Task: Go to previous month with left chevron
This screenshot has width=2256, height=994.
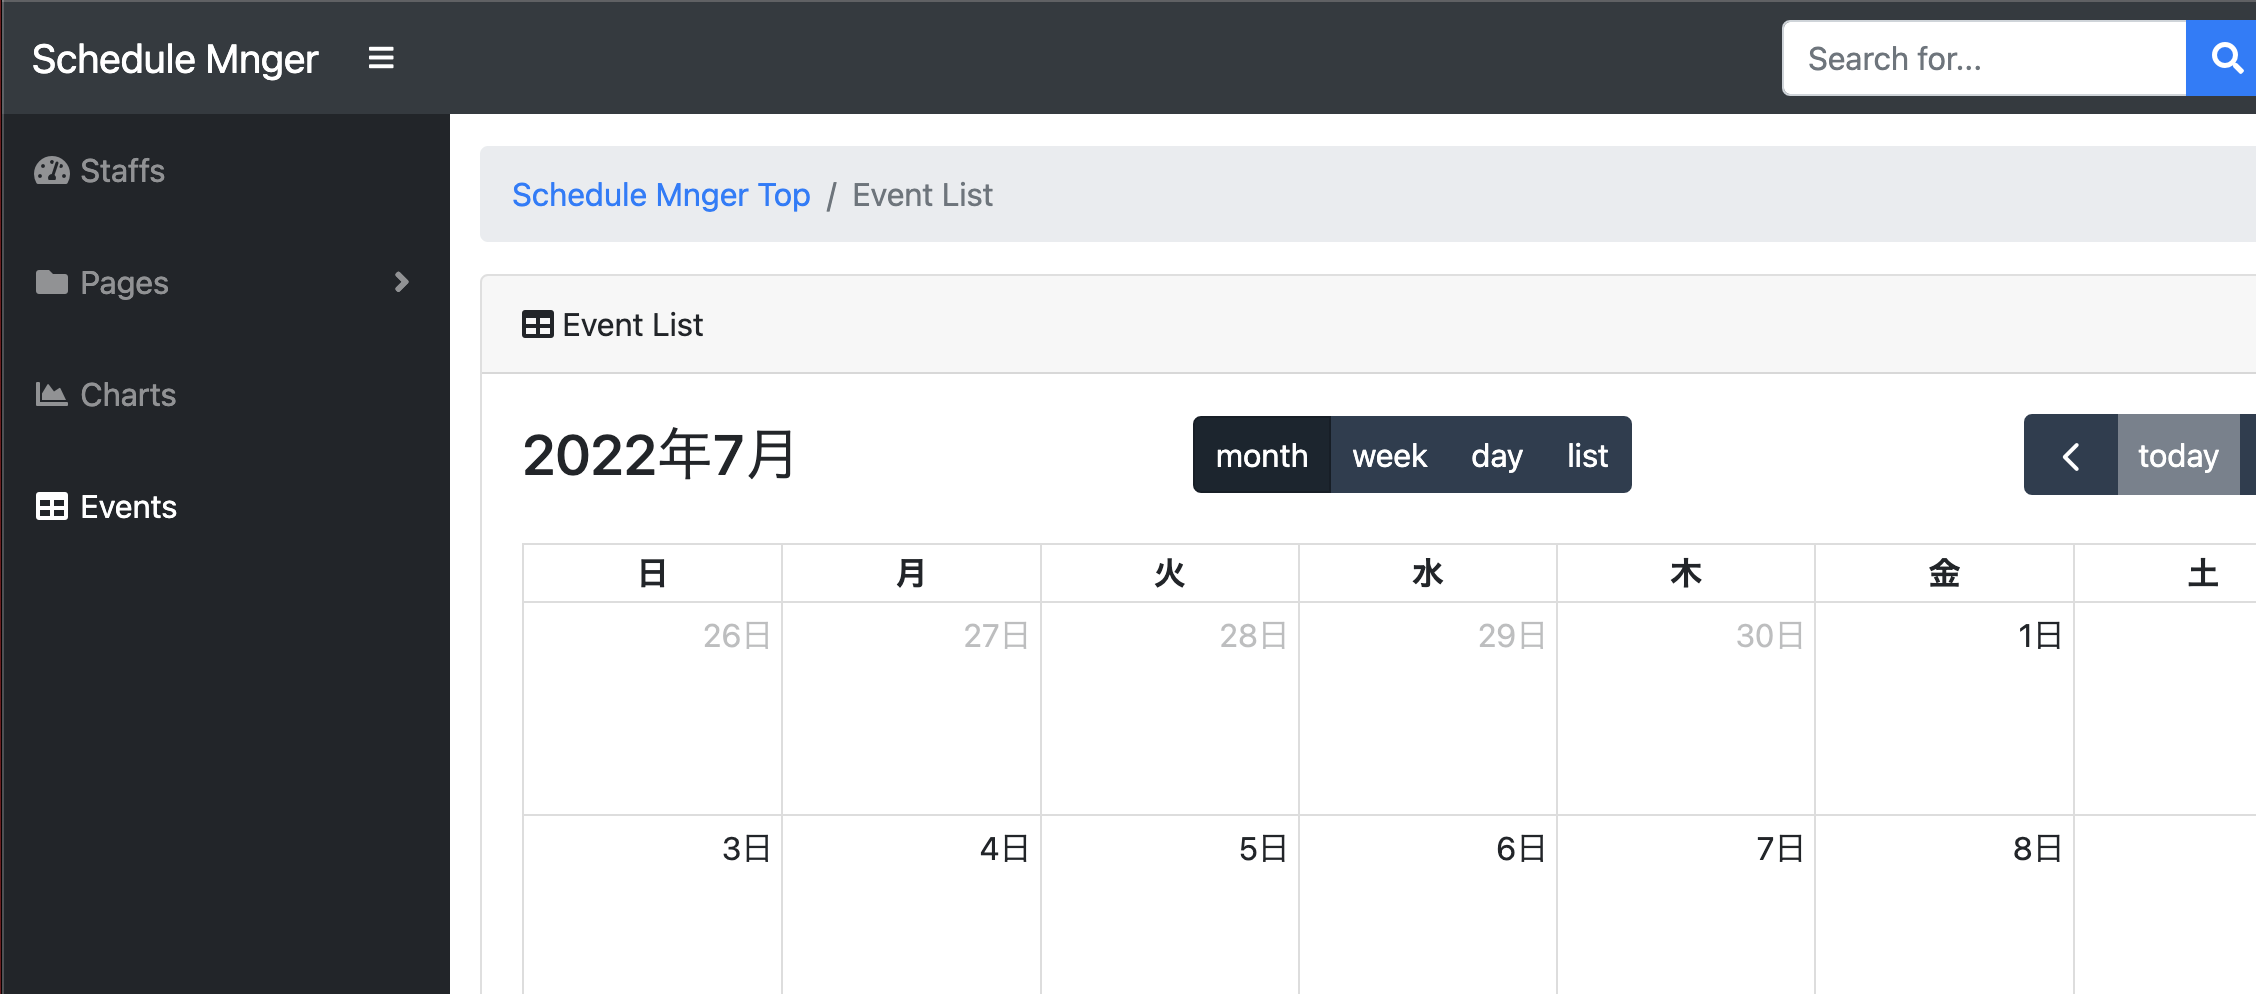Action: click(2070, 456)
